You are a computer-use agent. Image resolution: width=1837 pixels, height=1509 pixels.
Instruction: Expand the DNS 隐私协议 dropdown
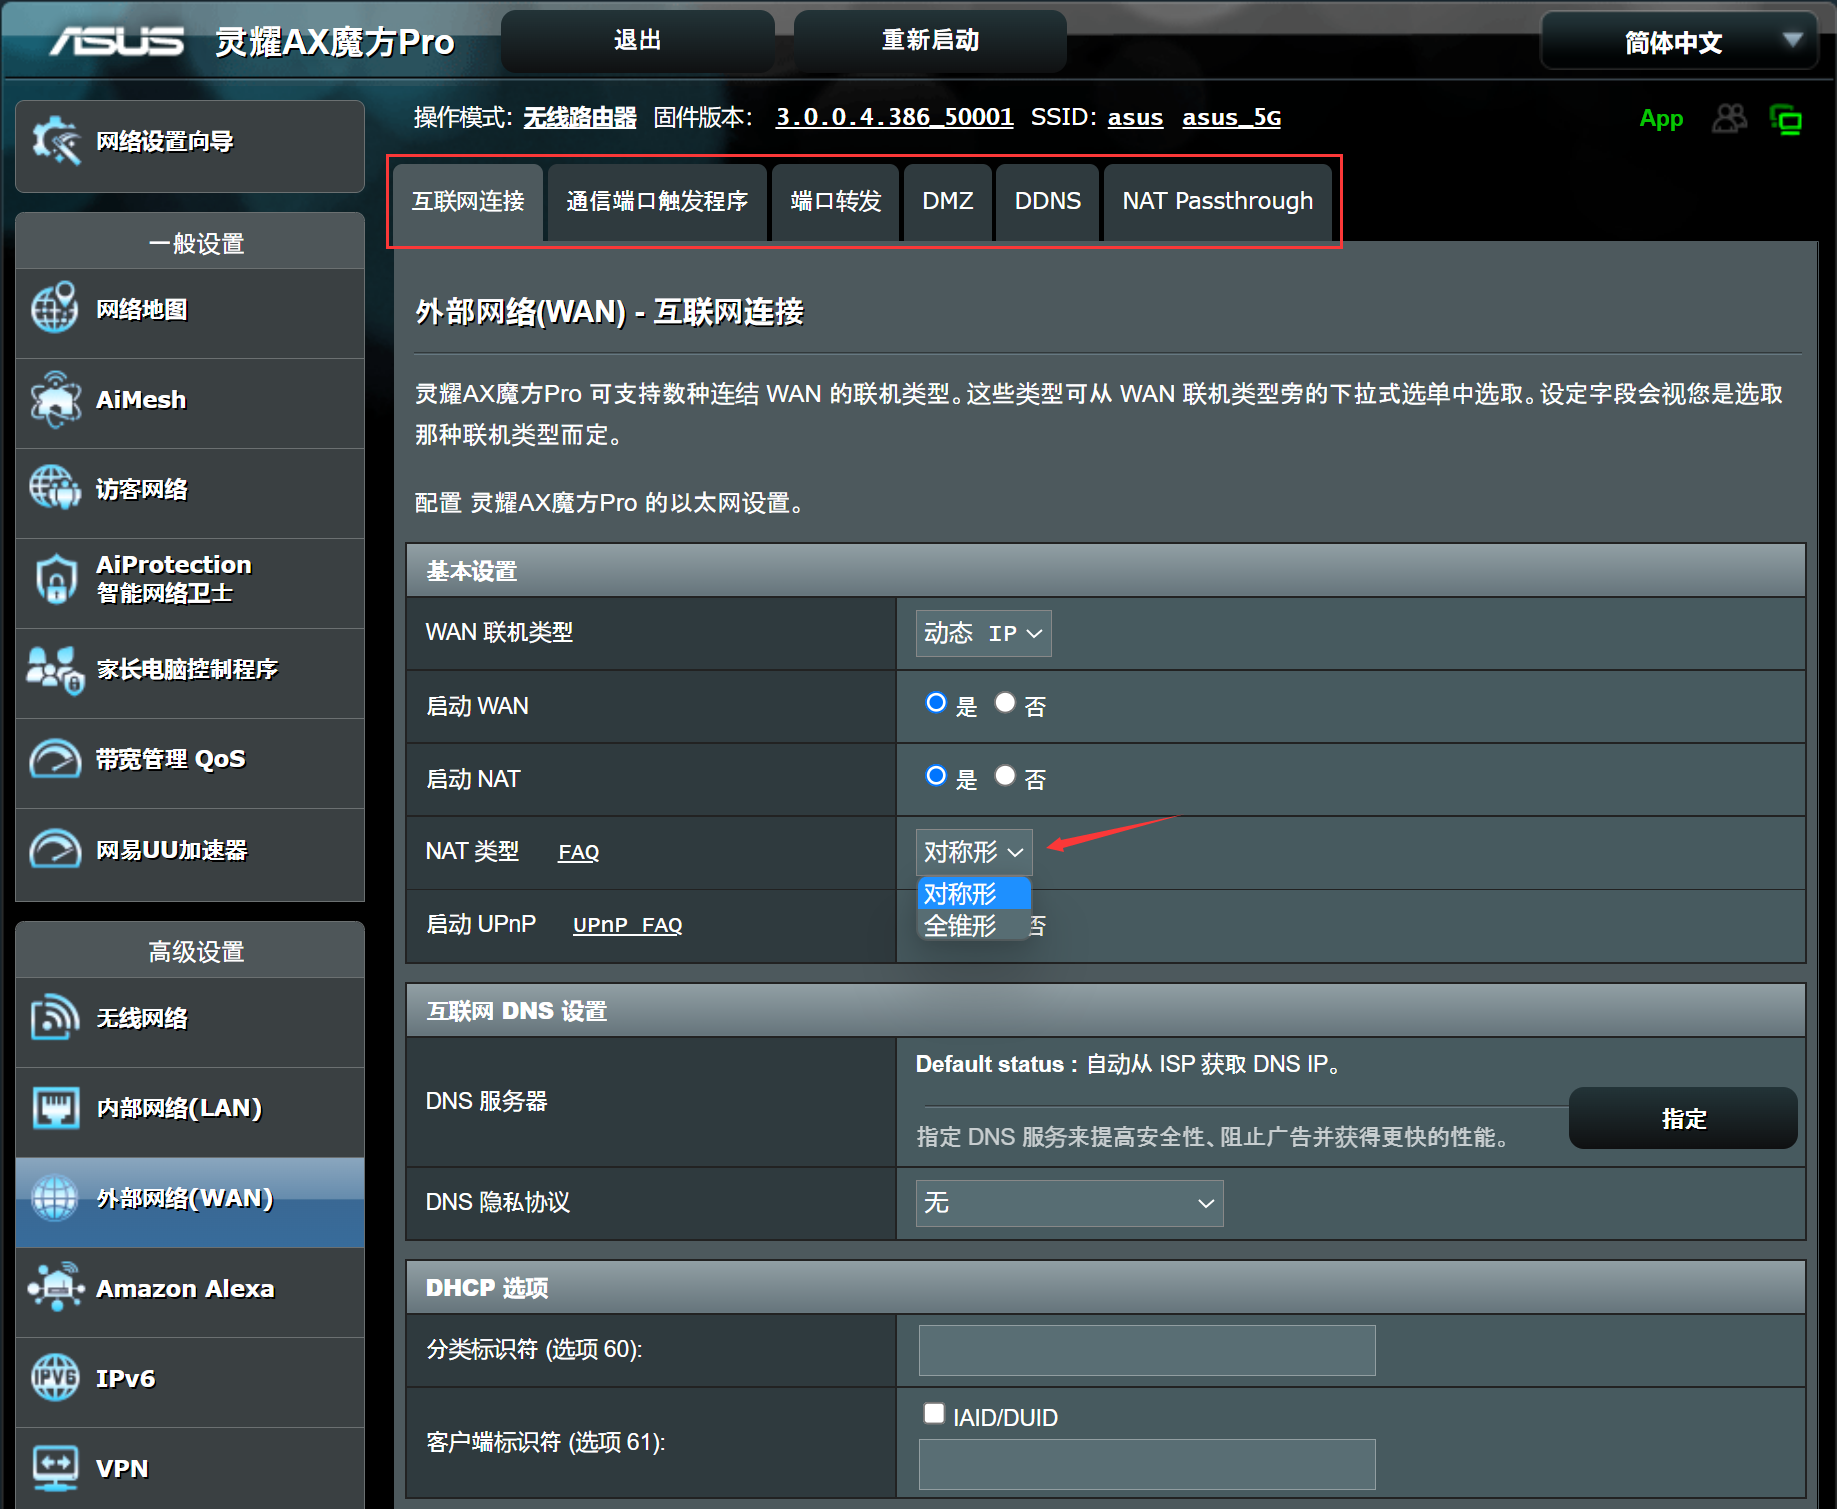[1069, 1203]
